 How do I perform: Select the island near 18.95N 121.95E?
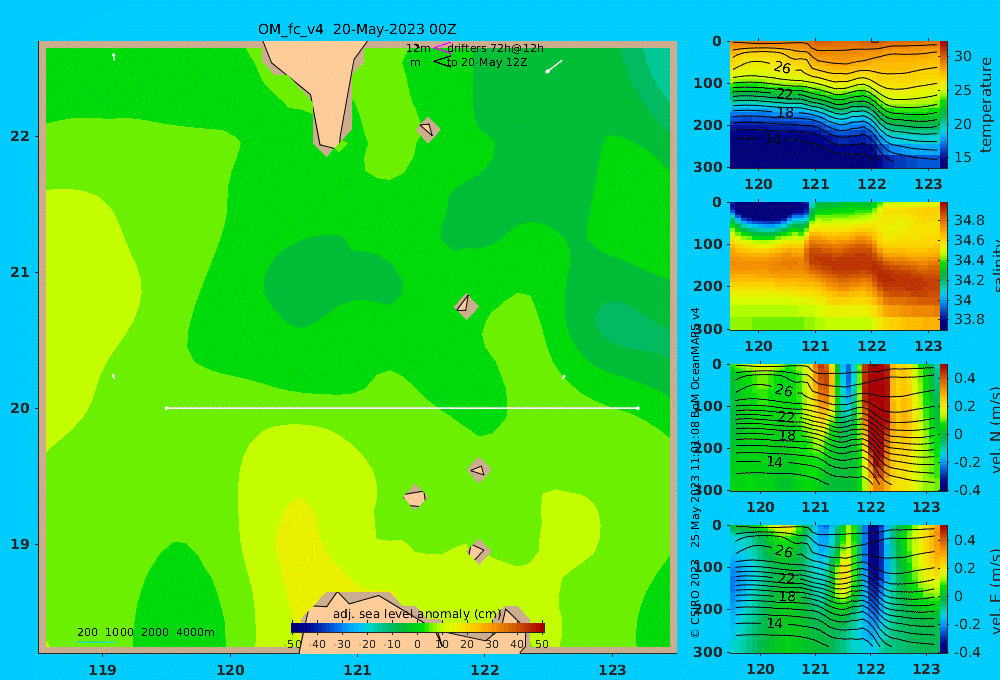[x=478, y=551]
